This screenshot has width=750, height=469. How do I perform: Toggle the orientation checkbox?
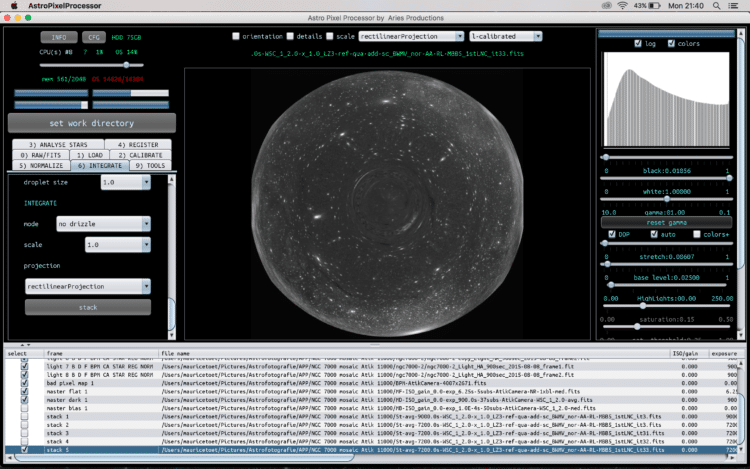pyautogui.click(x=236, y=36)
